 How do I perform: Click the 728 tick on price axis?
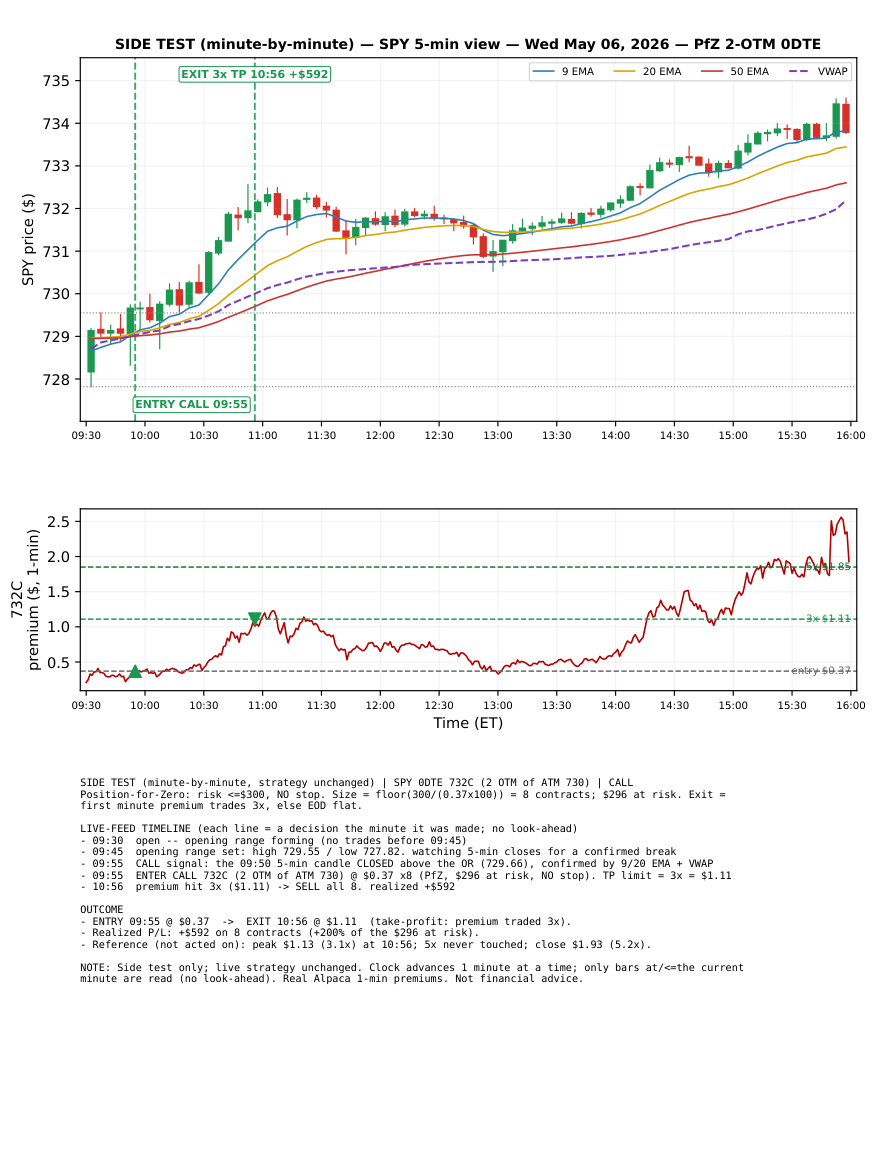pyautogui.click(x=56, y=379)
